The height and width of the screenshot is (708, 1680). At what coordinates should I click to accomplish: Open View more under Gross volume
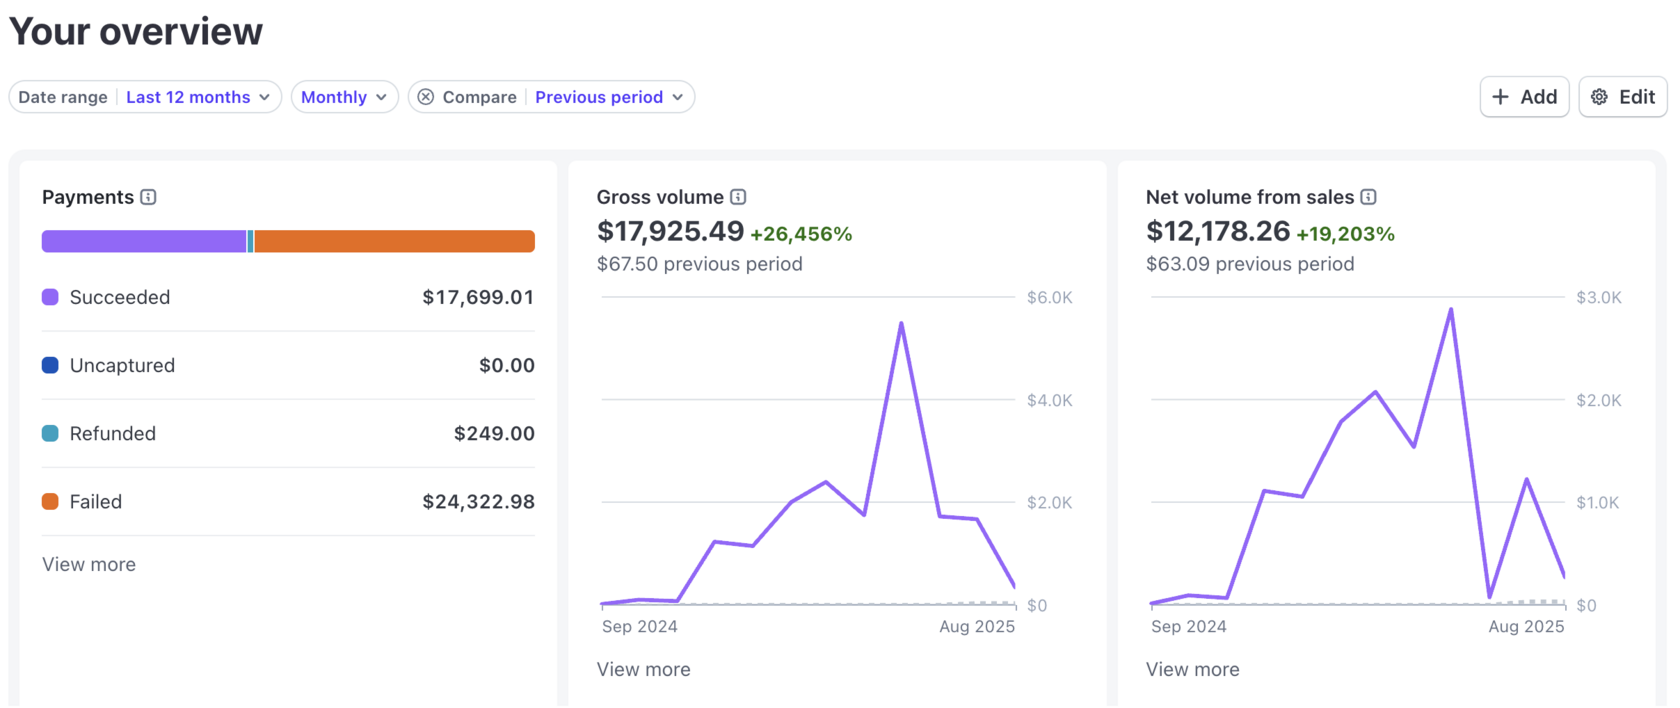click(643, 669)
